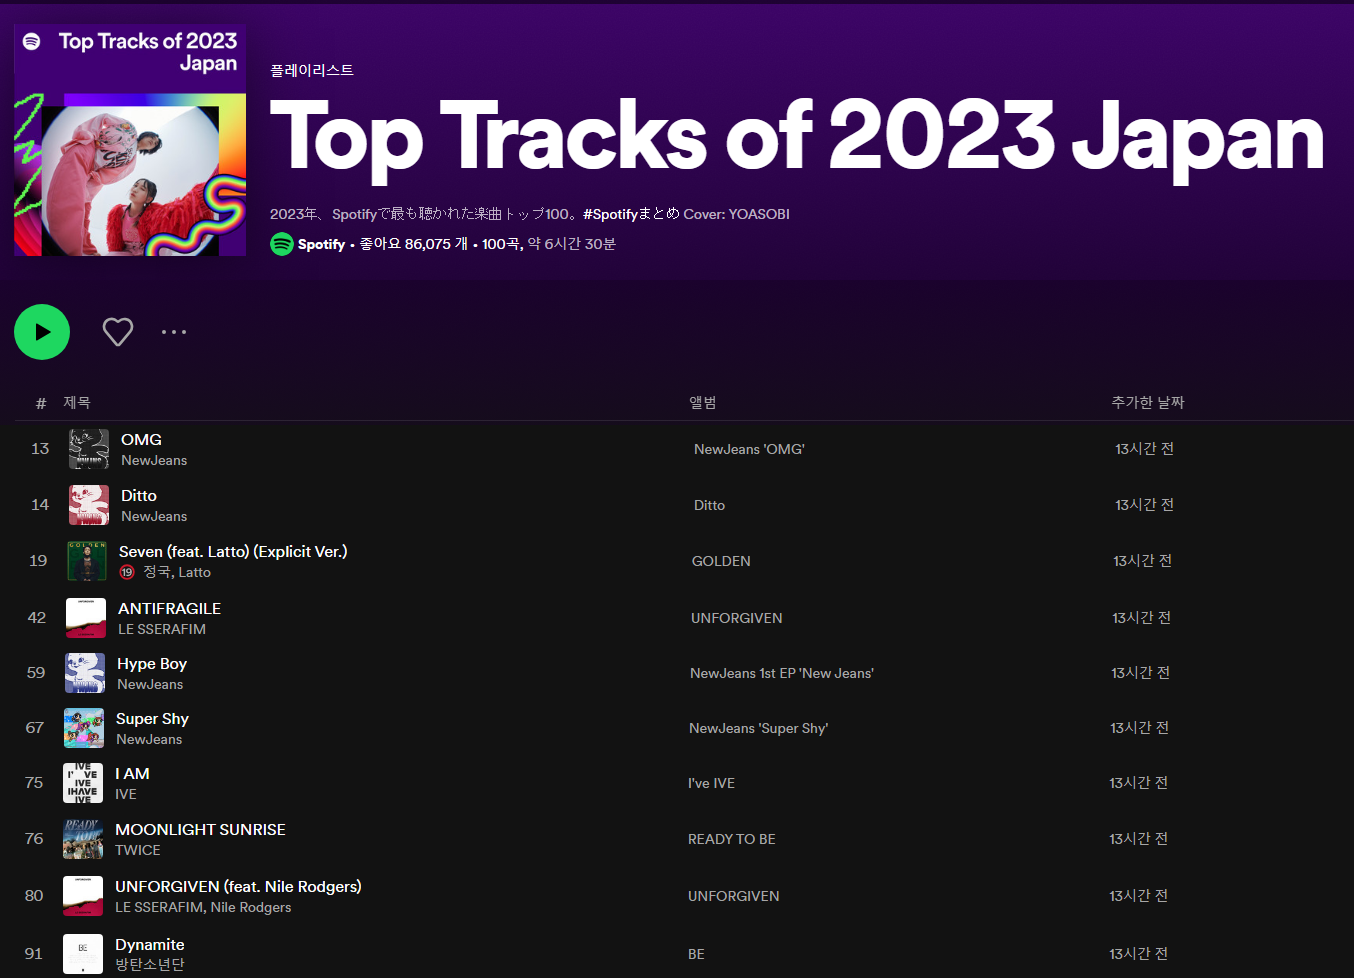Image resolution: width=1354 pixels, height=978 pixels.
Task: Click the explicit 19 badge on Seven
Action: tap(127, 573)
